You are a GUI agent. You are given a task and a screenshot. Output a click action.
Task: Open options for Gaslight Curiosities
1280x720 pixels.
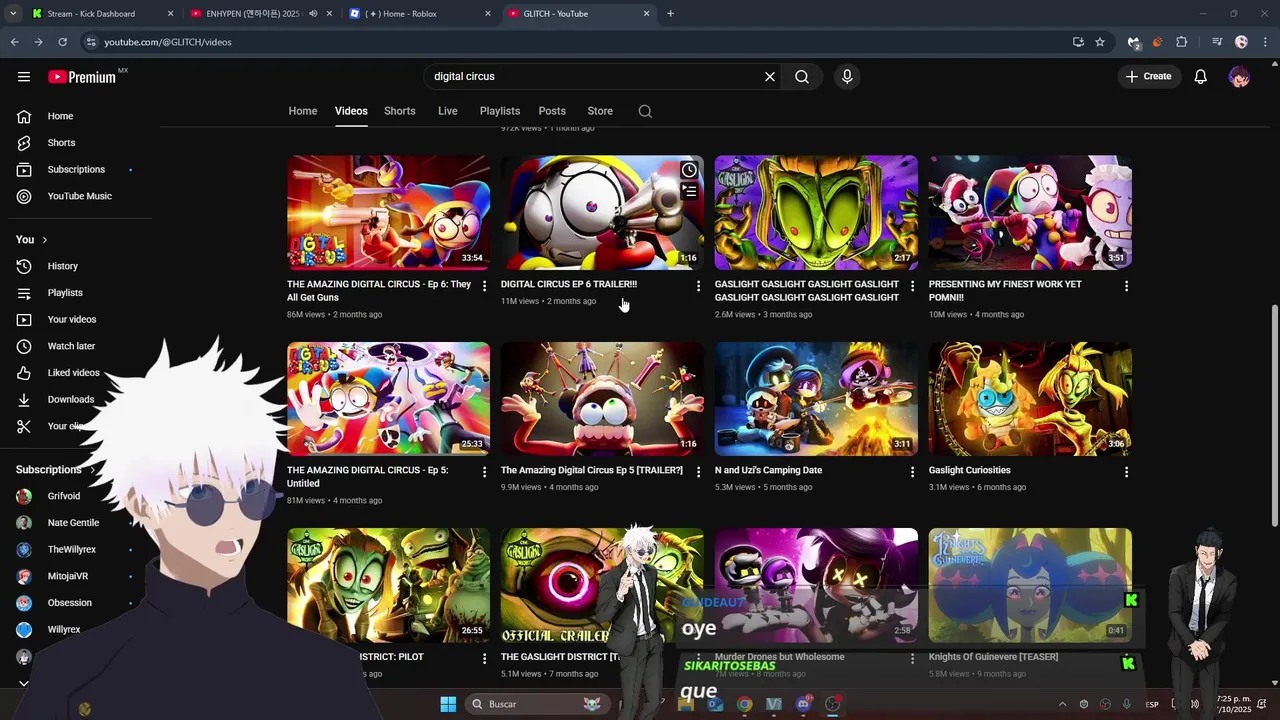click(1126, 472)
